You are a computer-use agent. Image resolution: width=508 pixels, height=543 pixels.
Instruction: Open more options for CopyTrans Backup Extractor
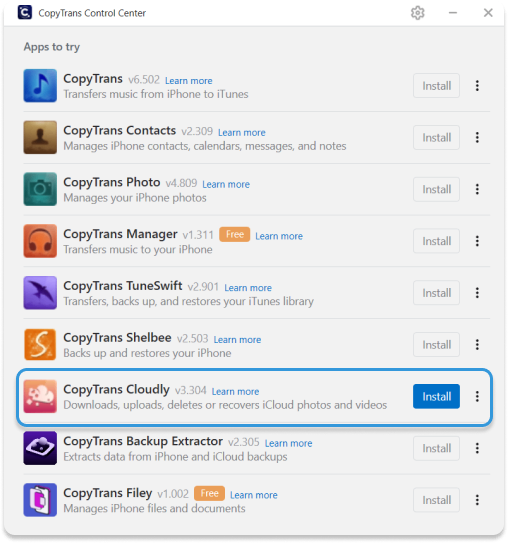point(477,448)
